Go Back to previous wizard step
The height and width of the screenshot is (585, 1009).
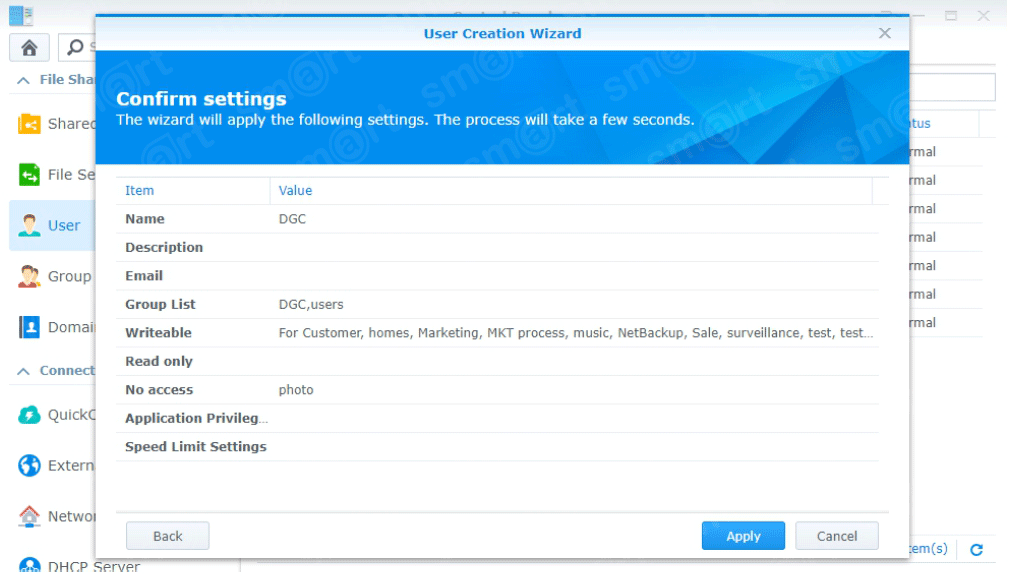168,537
